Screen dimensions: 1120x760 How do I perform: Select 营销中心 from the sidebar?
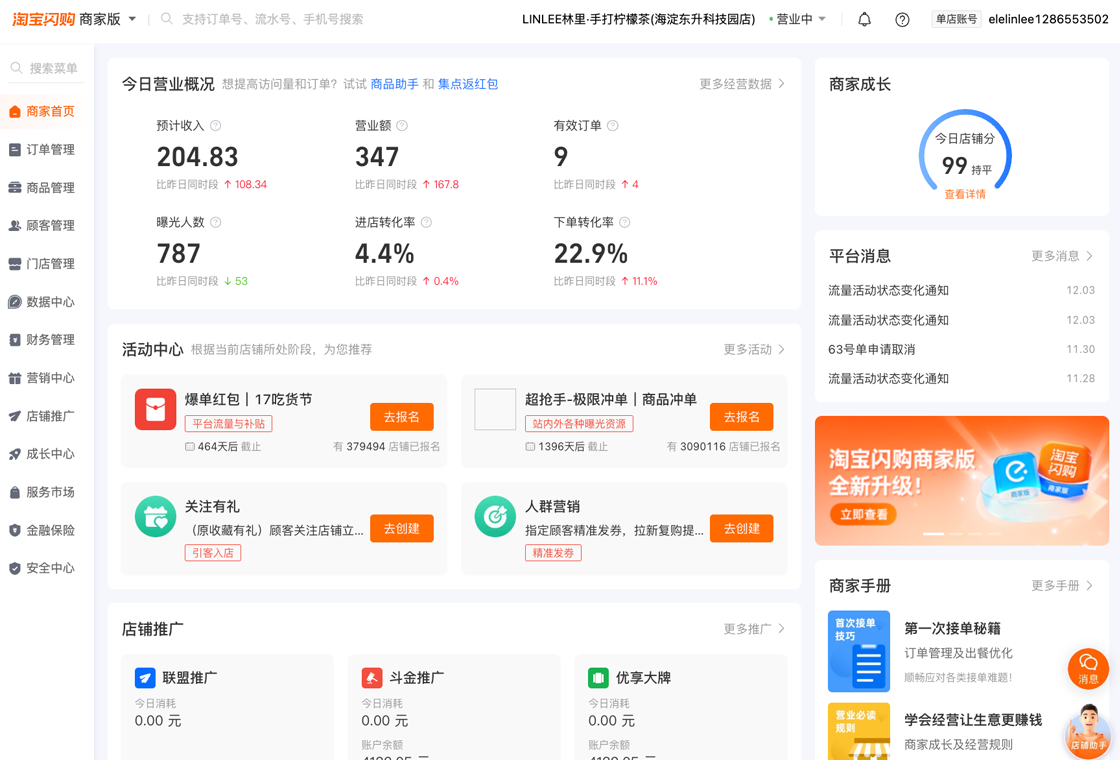click(50, 378)
